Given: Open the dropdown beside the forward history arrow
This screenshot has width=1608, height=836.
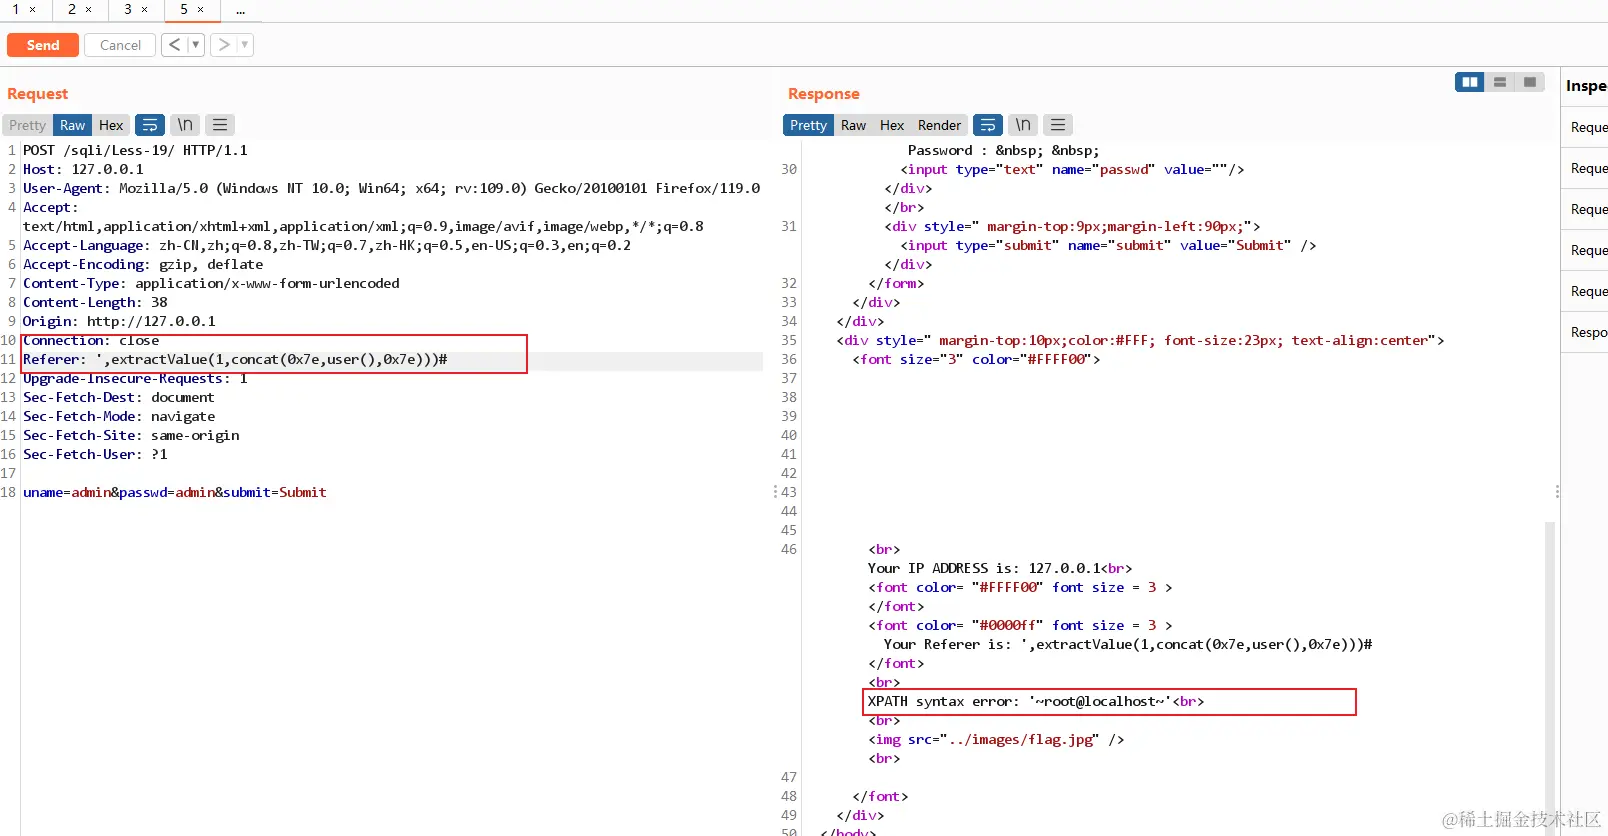Looking at the screenshot, I should pos(245,45).
